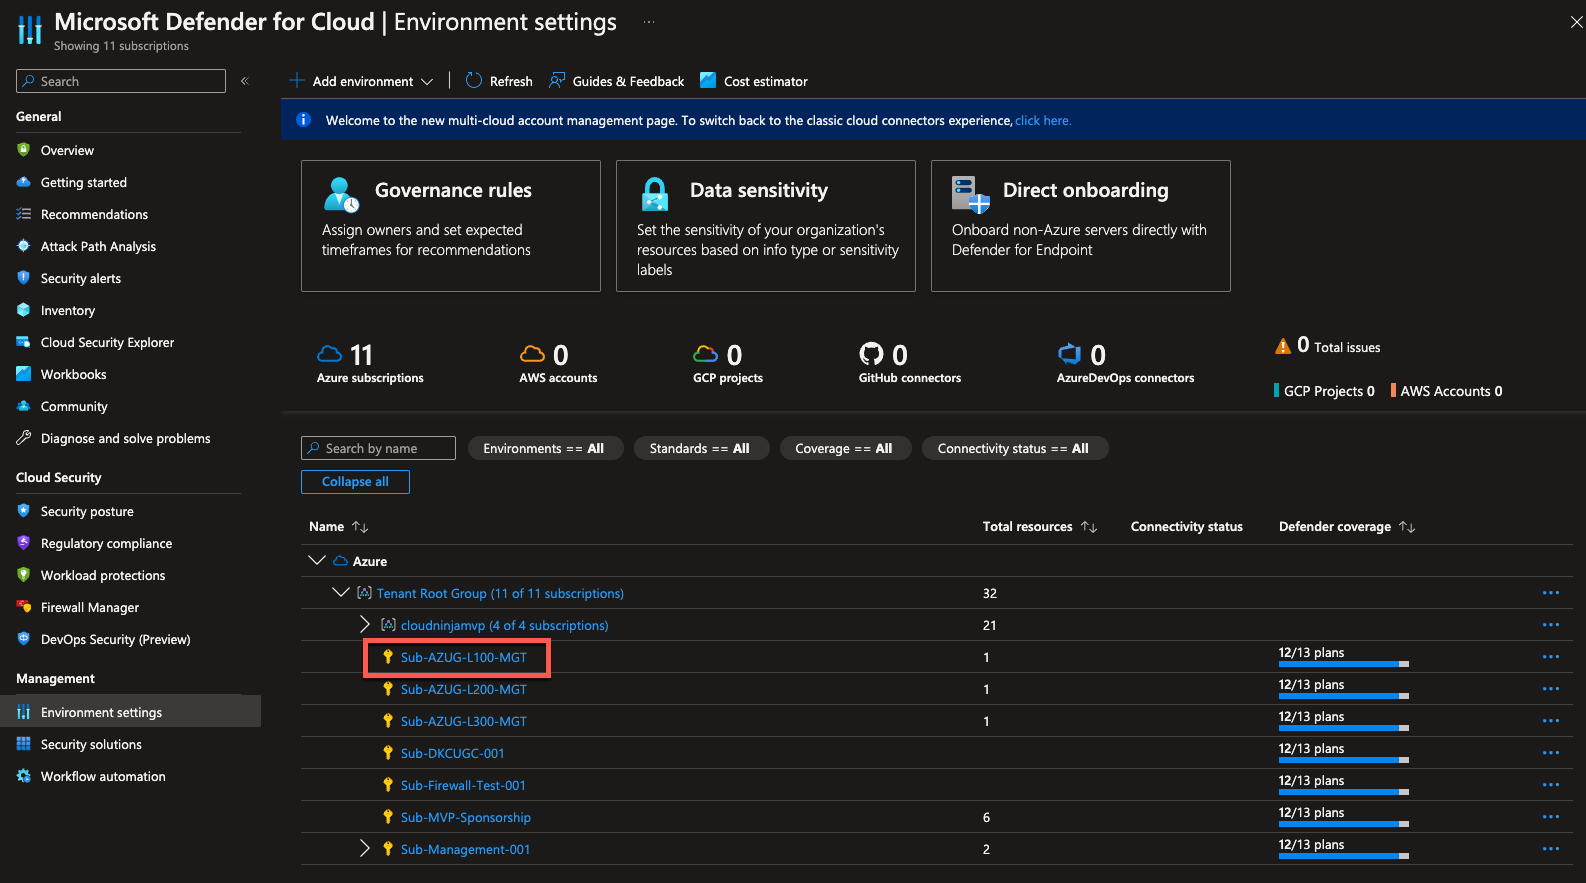Click the sidebar Search field

[121, 81]
